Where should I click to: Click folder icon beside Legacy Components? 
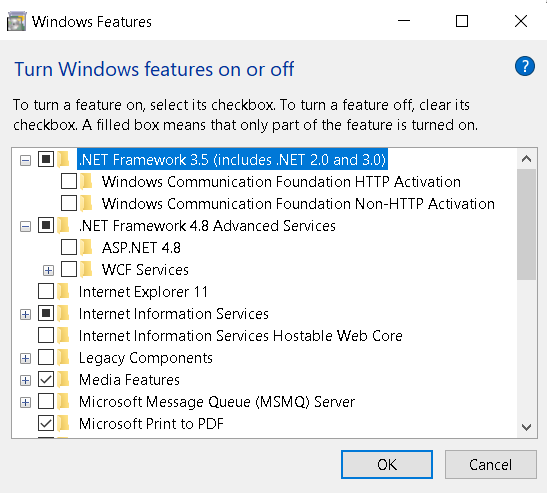pos(64,358)
